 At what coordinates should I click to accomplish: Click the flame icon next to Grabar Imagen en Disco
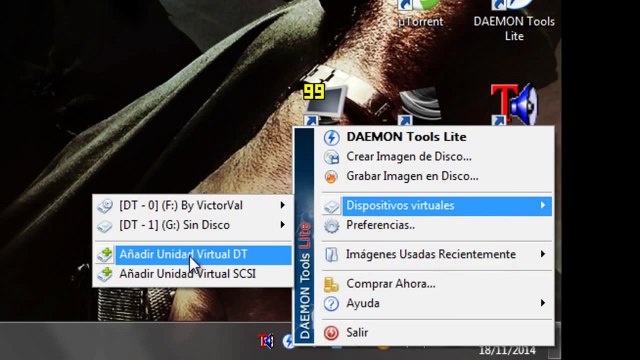tap(331, 176)
